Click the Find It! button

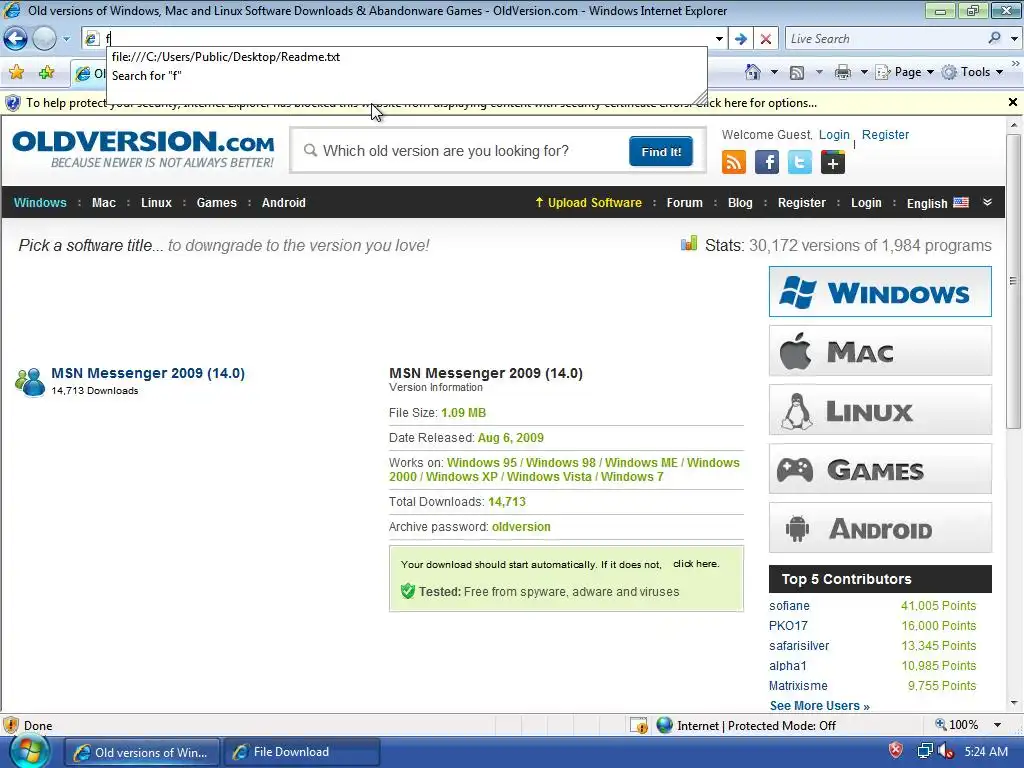point(661,152)
